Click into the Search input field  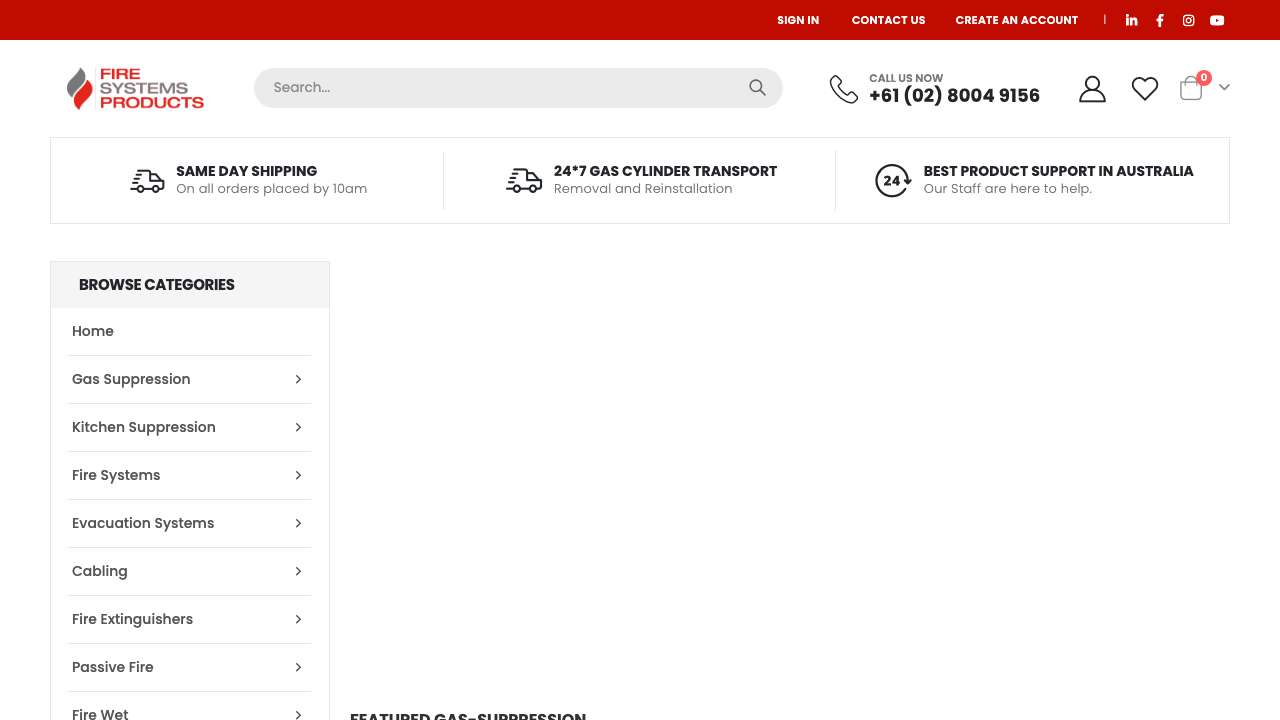500,88
